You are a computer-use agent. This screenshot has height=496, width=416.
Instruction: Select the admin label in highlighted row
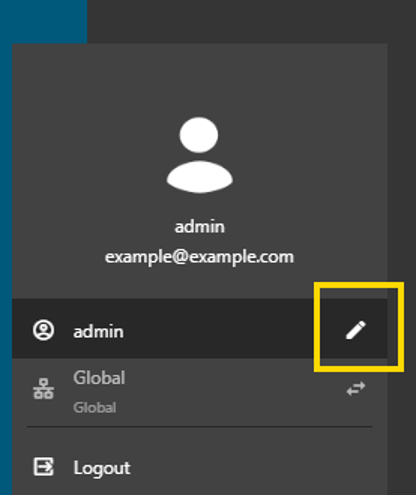click(98, 332)
